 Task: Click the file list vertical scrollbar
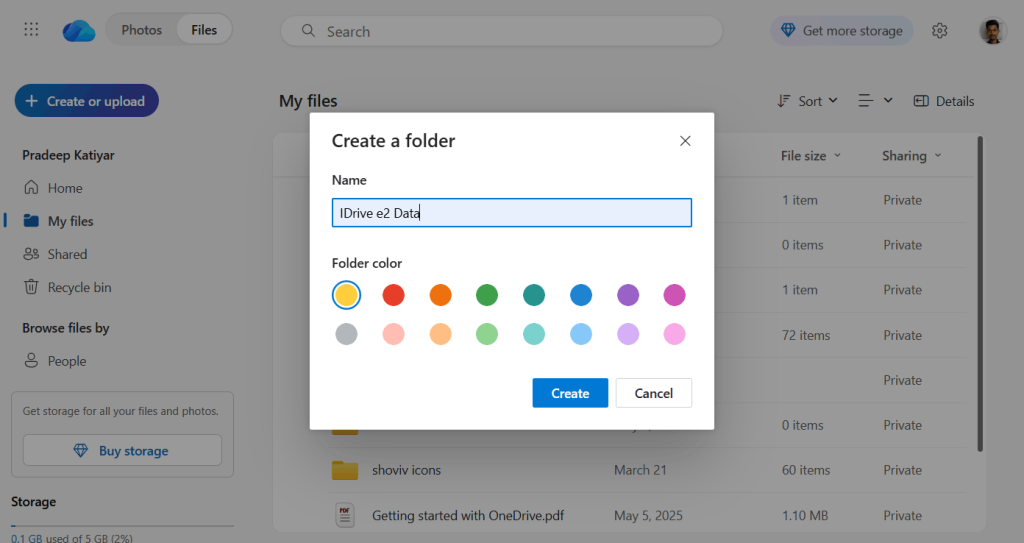980,293
